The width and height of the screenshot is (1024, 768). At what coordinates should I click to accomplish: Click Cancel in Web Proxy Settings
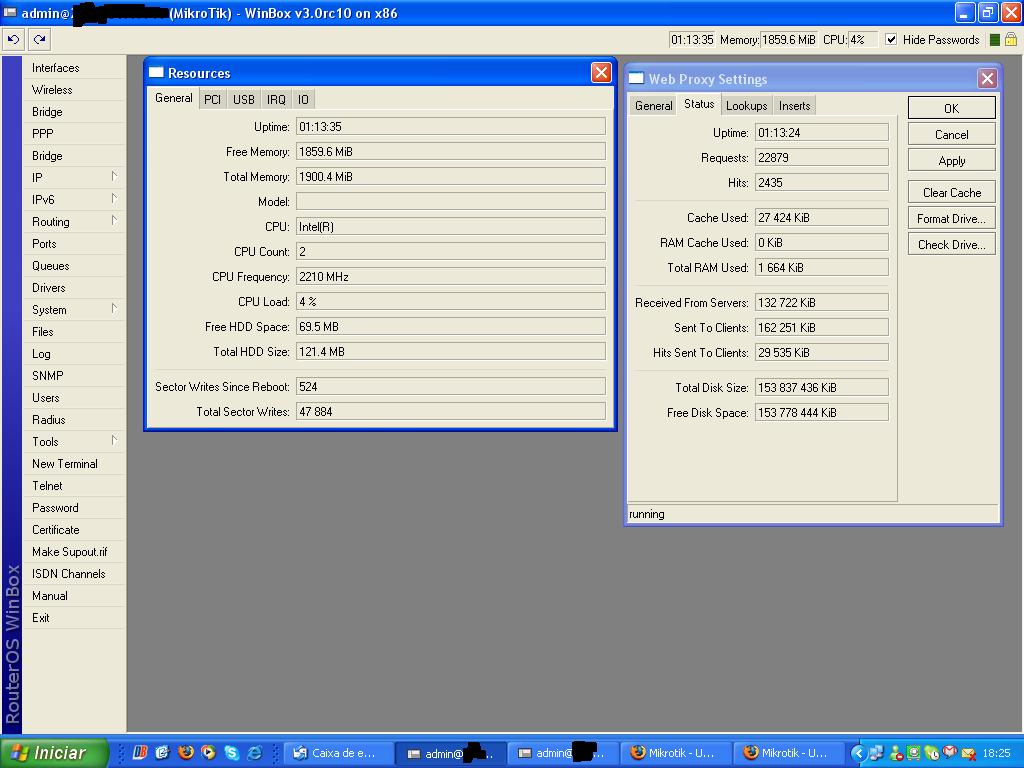pyautogui.click(x=952, y=135)
